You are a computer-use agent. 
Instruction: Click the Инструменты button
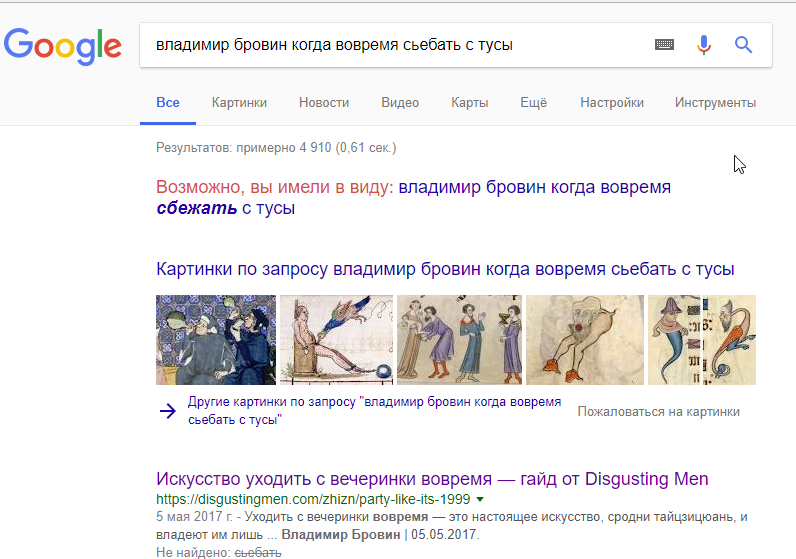pyautogui.click(x=715, y=103)
